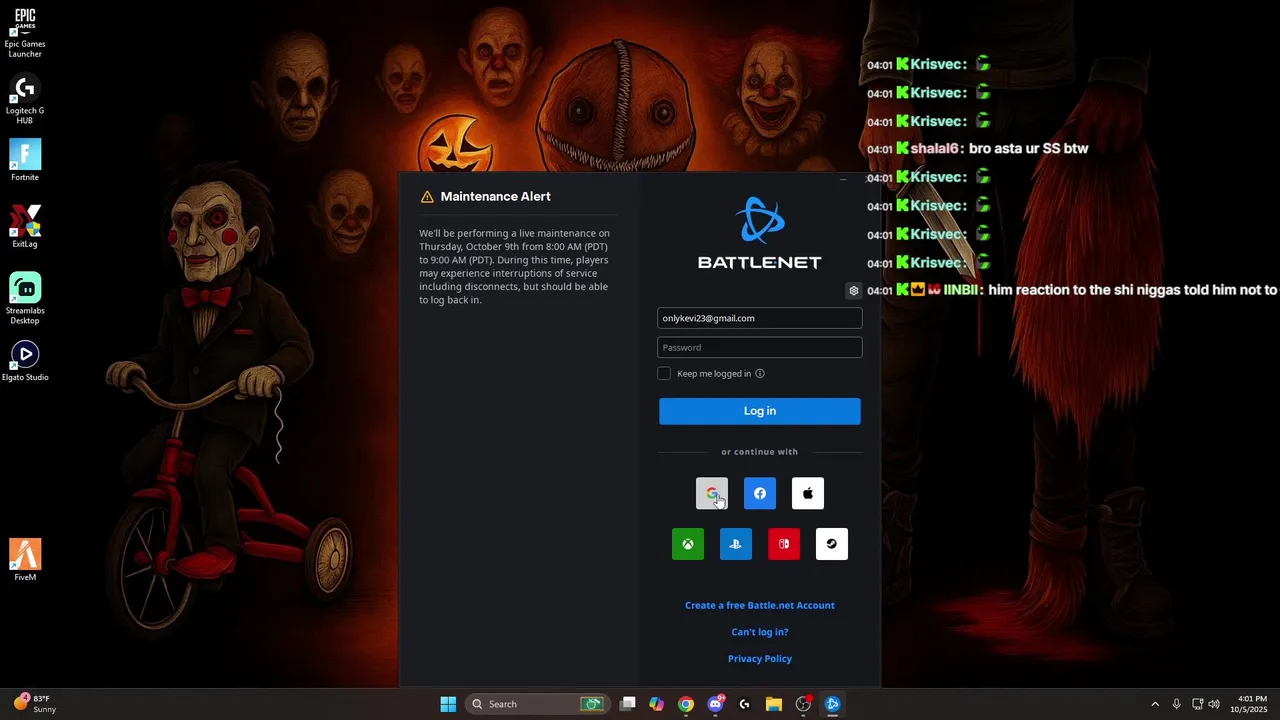Open the Privacy Policy link

(x=760, y=658)
